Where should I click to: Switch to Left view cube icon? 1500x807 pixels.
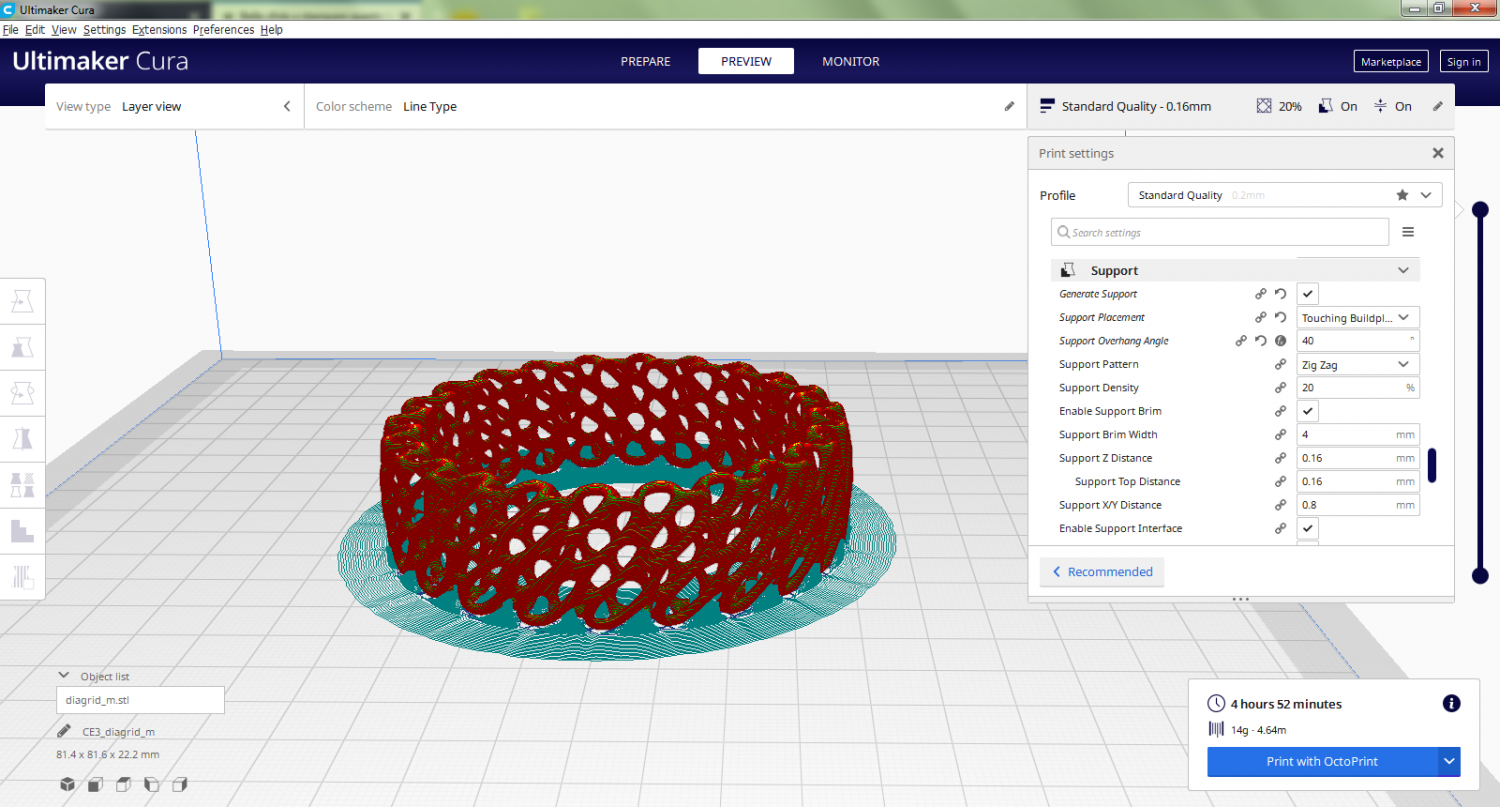coord(152,784)
